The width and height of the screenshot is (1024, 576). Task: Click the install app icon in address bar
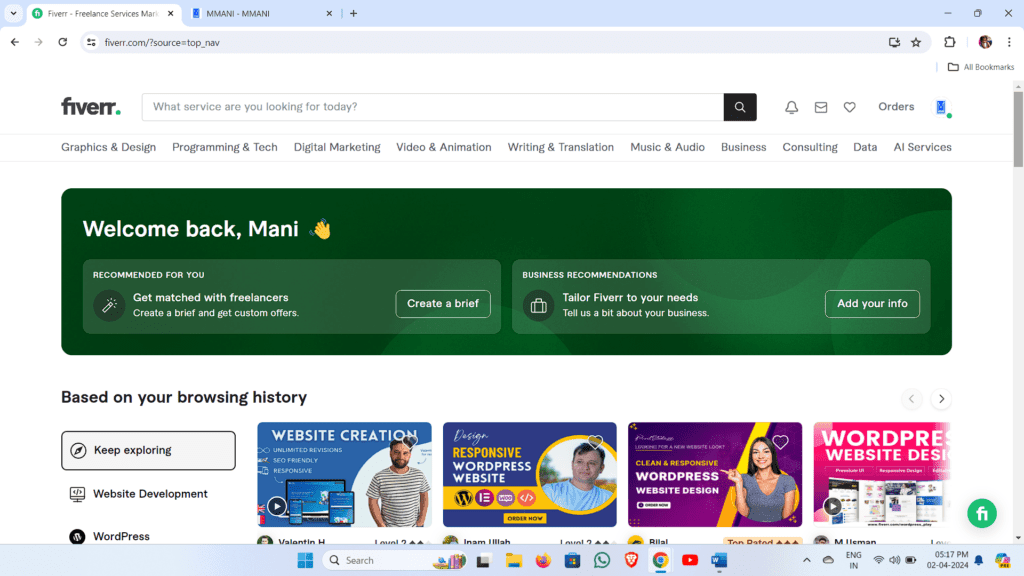894,42
